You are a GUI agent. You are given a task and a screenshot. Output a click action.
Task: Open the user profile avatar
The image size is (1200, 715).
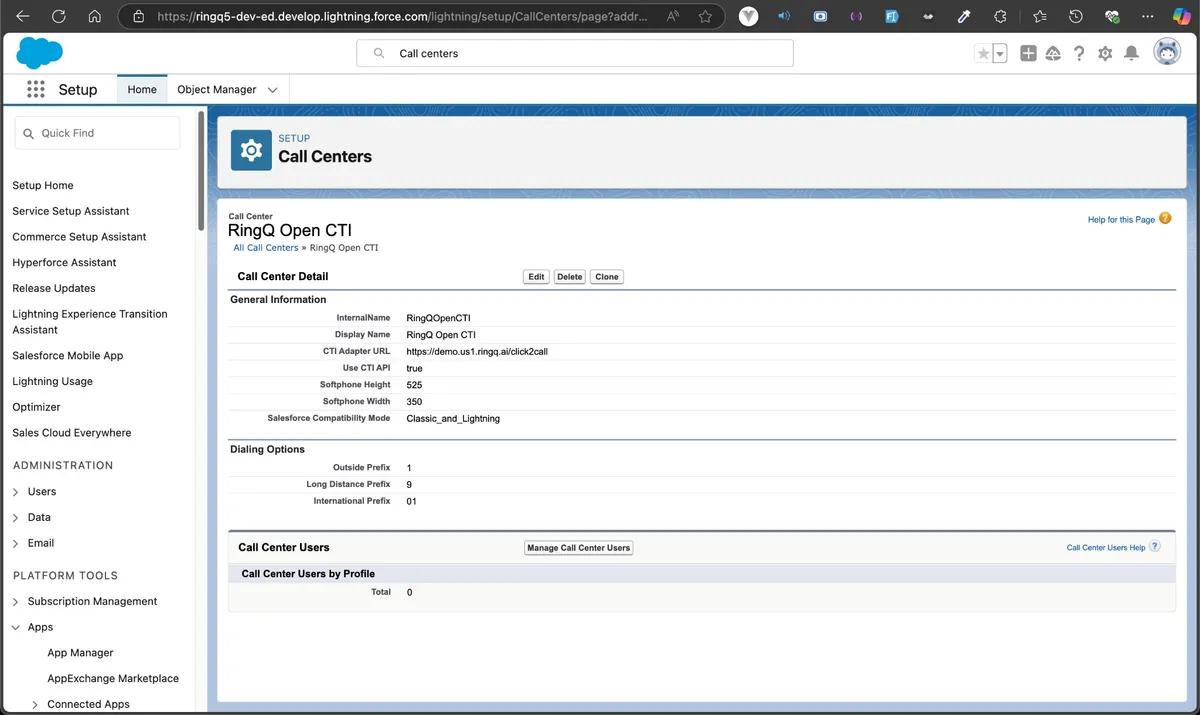1167,52
